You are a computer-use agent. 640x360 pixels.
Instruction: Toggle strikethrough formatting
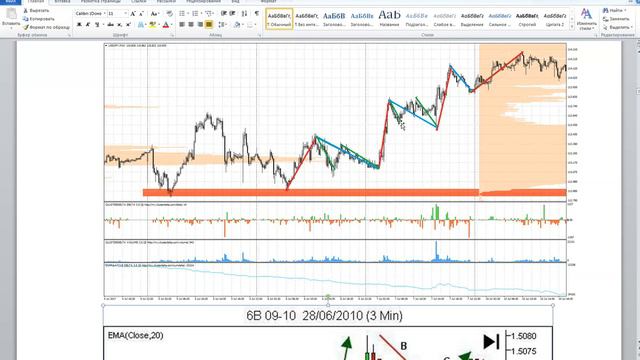point(111,25)
